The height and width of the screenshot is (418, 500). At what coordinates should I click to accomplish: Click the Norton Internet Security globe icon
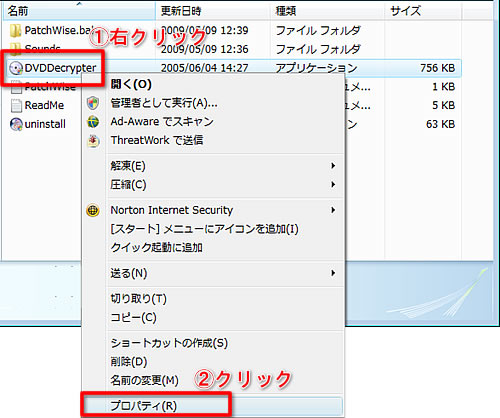tap(93, 210)
